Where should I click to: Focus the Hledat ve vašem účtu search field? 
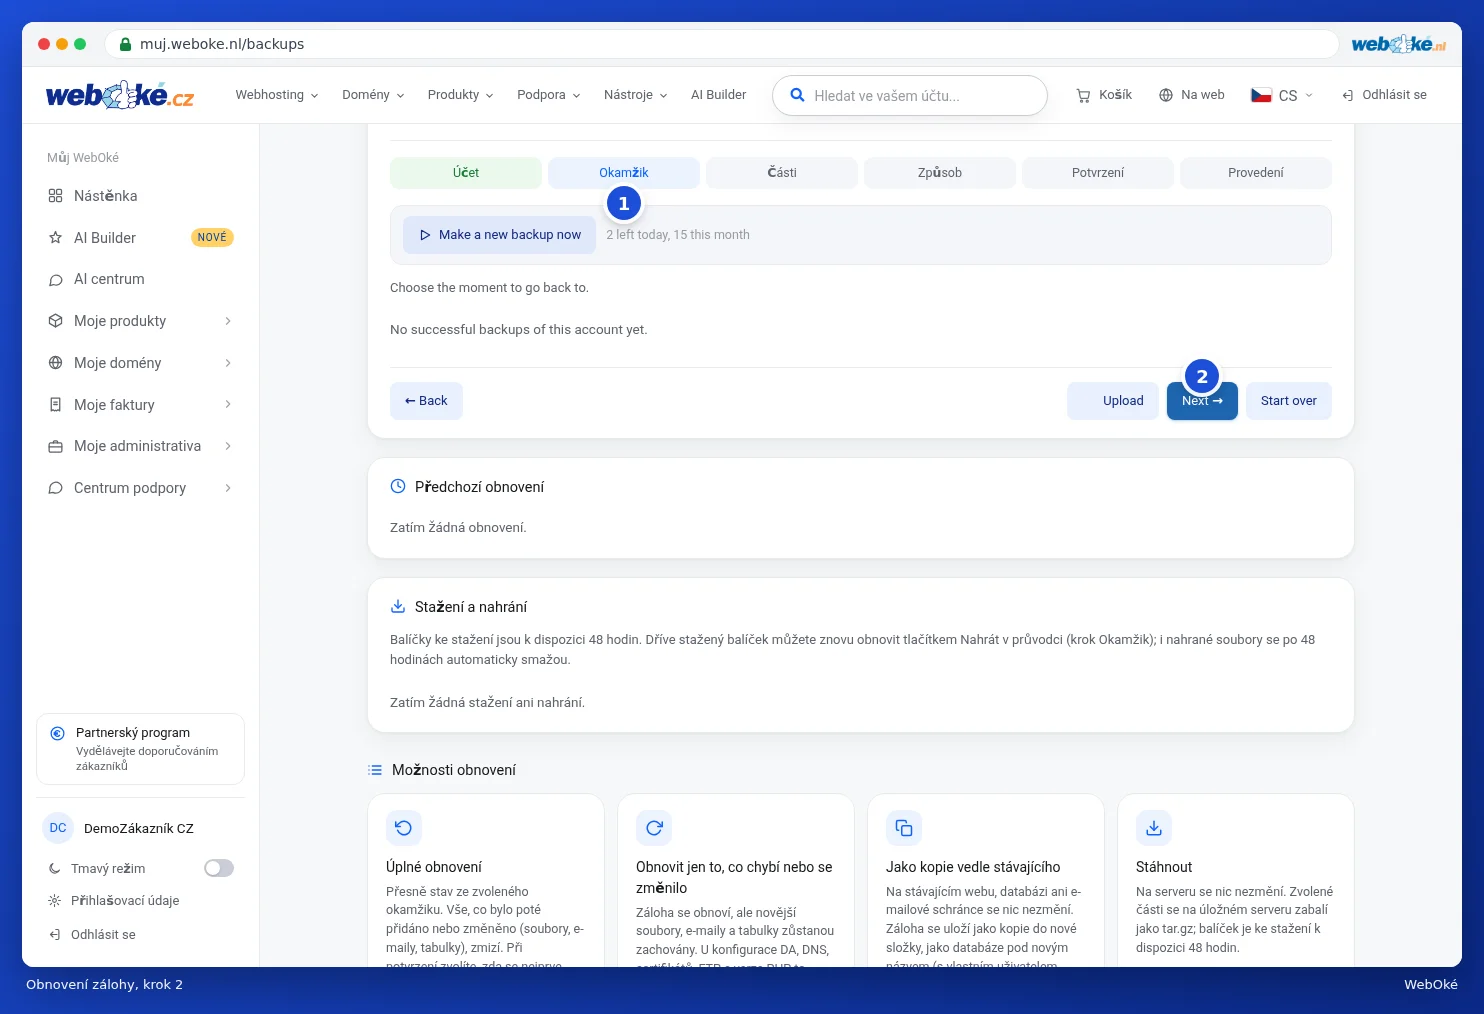click(x=910, y=96)
